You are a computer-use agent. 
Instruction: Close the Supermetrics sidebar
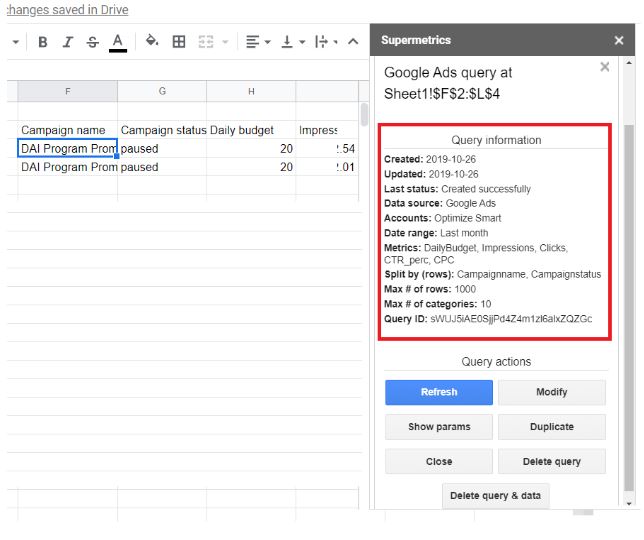(x=619, y=40)
